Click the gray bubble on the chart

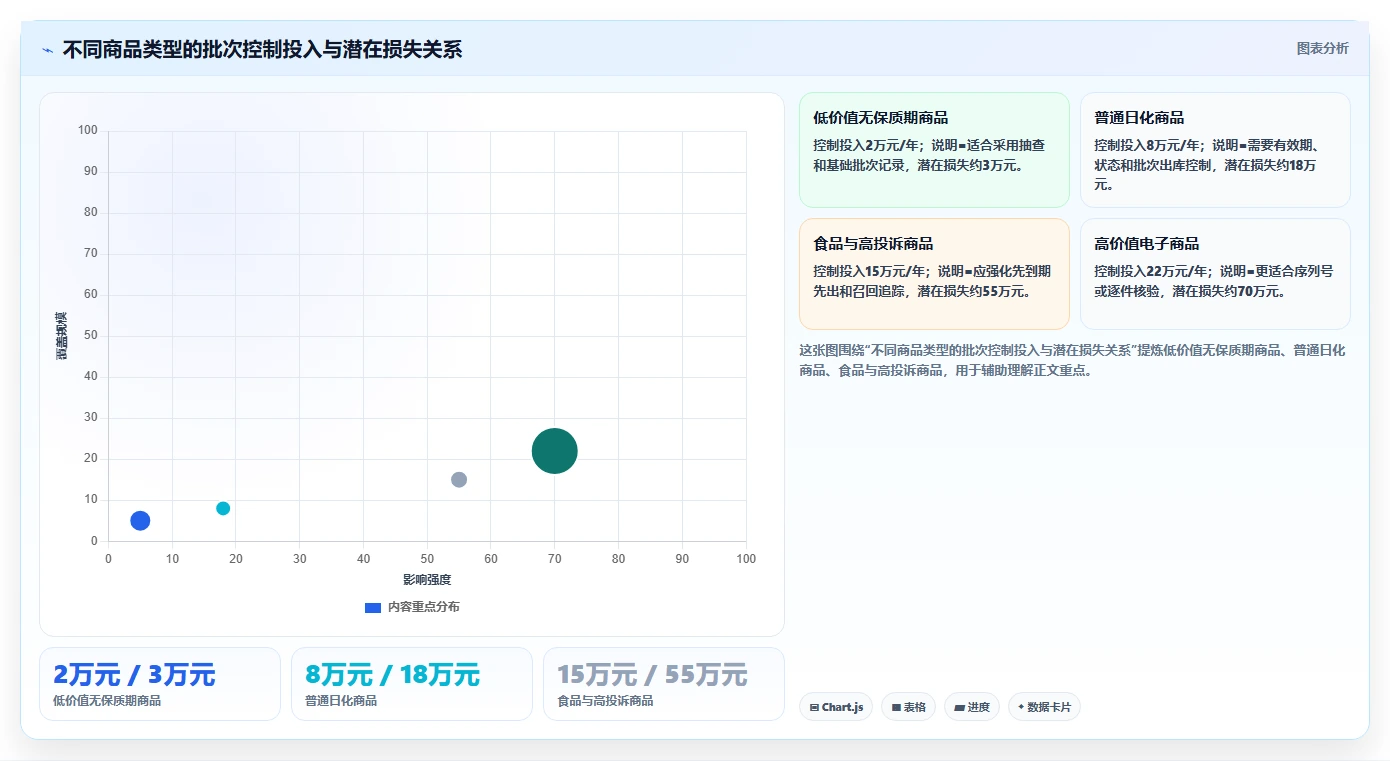click(459, 479)
